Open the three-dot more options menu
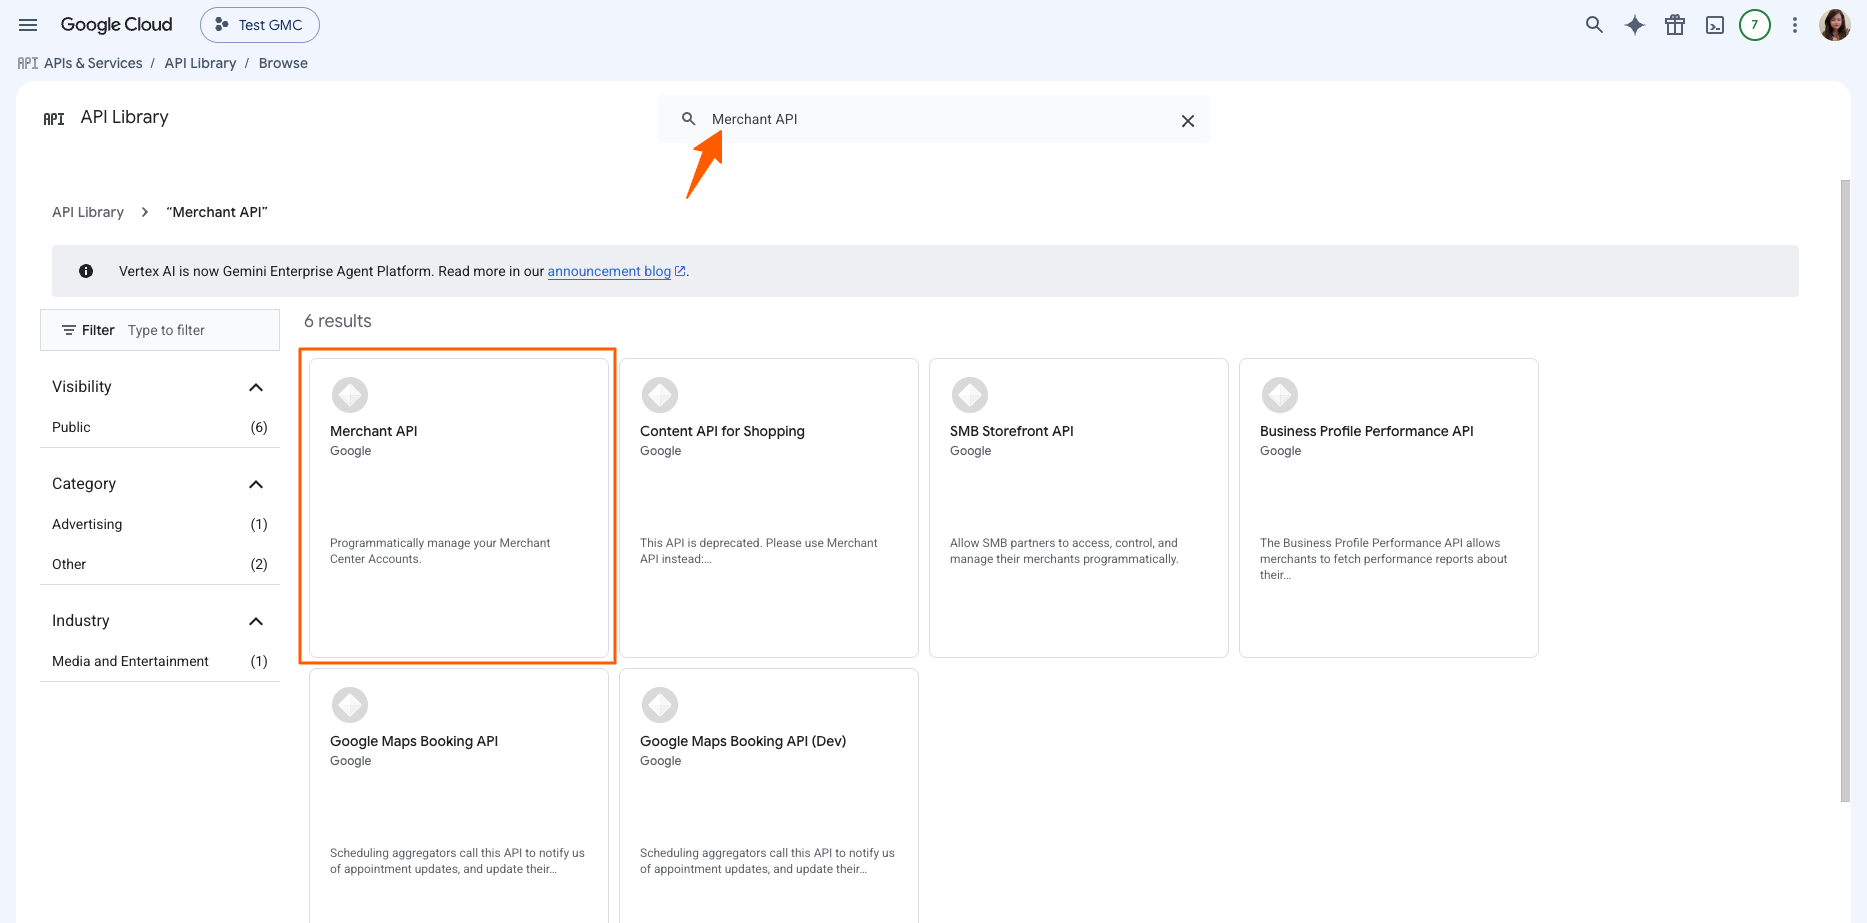Screen dimensions: 1867x923 pyautogui.click(x=1795, y=25)
